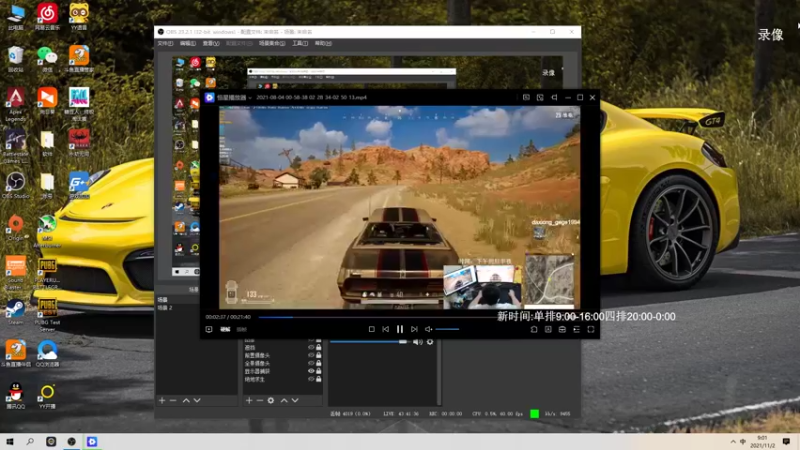Toggle the eye icon on the second listed source
800x450 pixels.
coord(311,347)
